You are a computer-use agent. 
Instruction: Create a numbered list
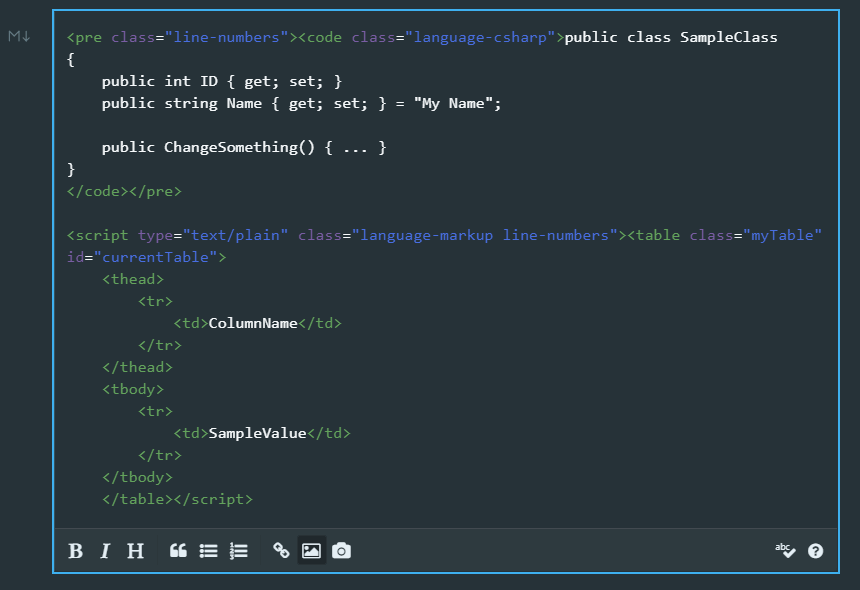pos(239,551)
